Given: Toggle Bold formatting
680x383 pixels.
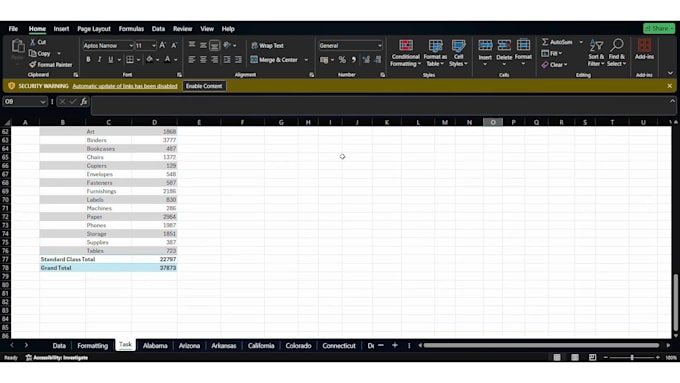Looking at the screenshot, I should (88, 59).
